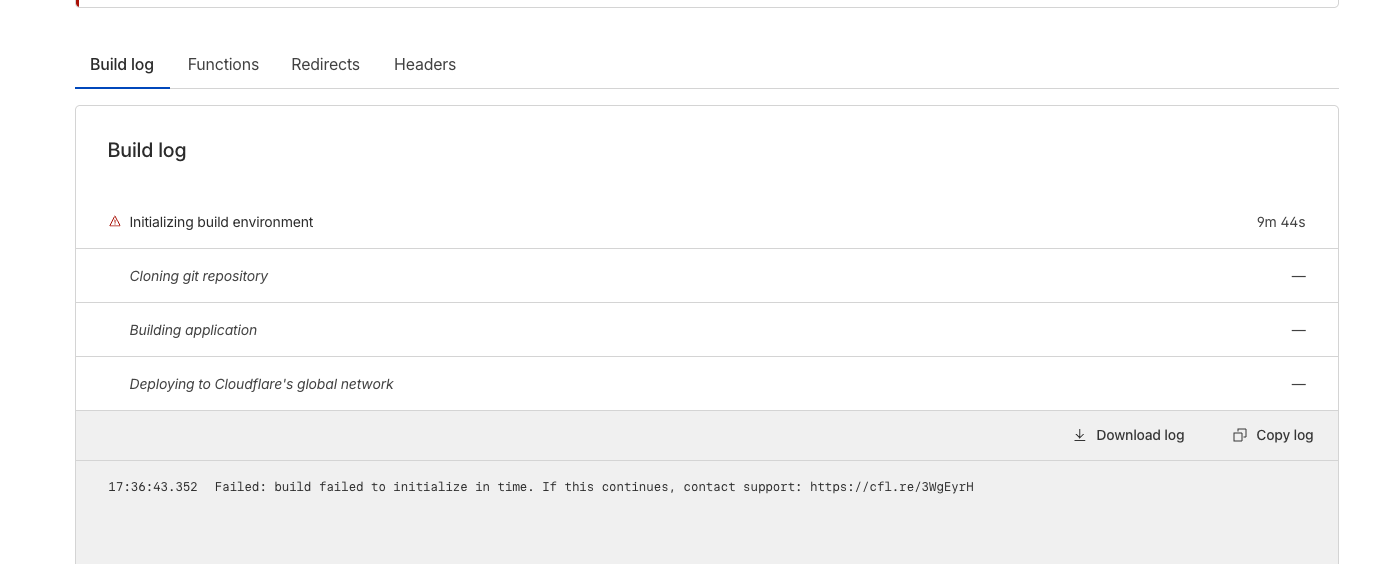Expand the Initializing build environment step

point(221,222)
